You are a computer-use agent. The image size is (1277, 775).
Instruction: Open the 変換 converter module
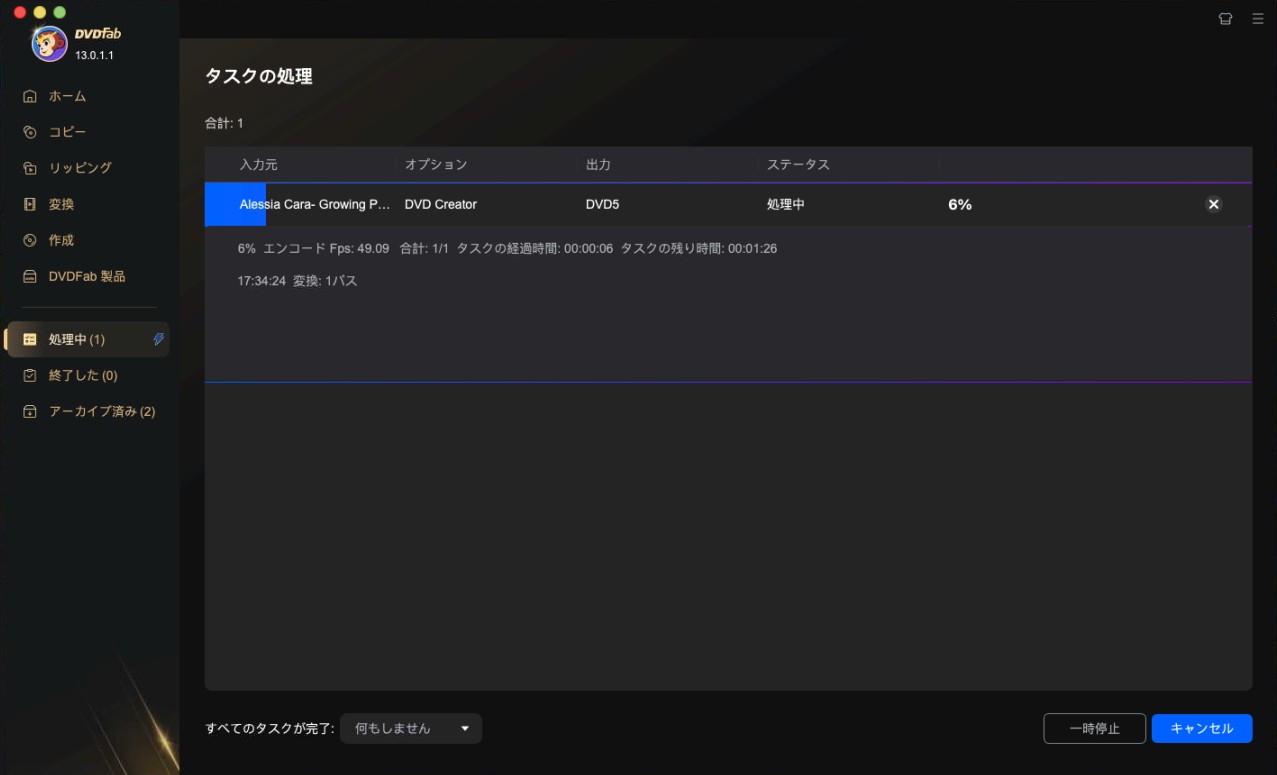(x=61, y=204)
